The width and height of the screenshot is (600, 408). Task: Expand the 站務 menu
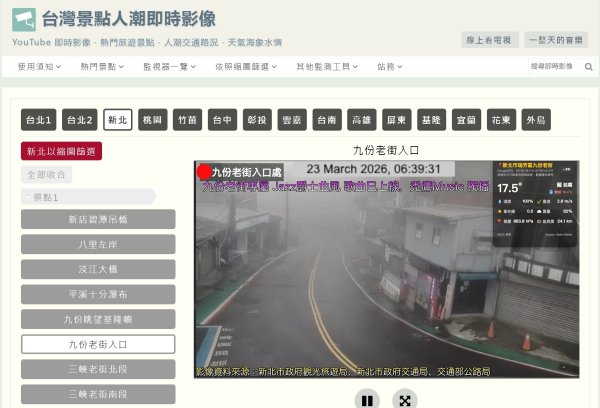click(390, 67)
